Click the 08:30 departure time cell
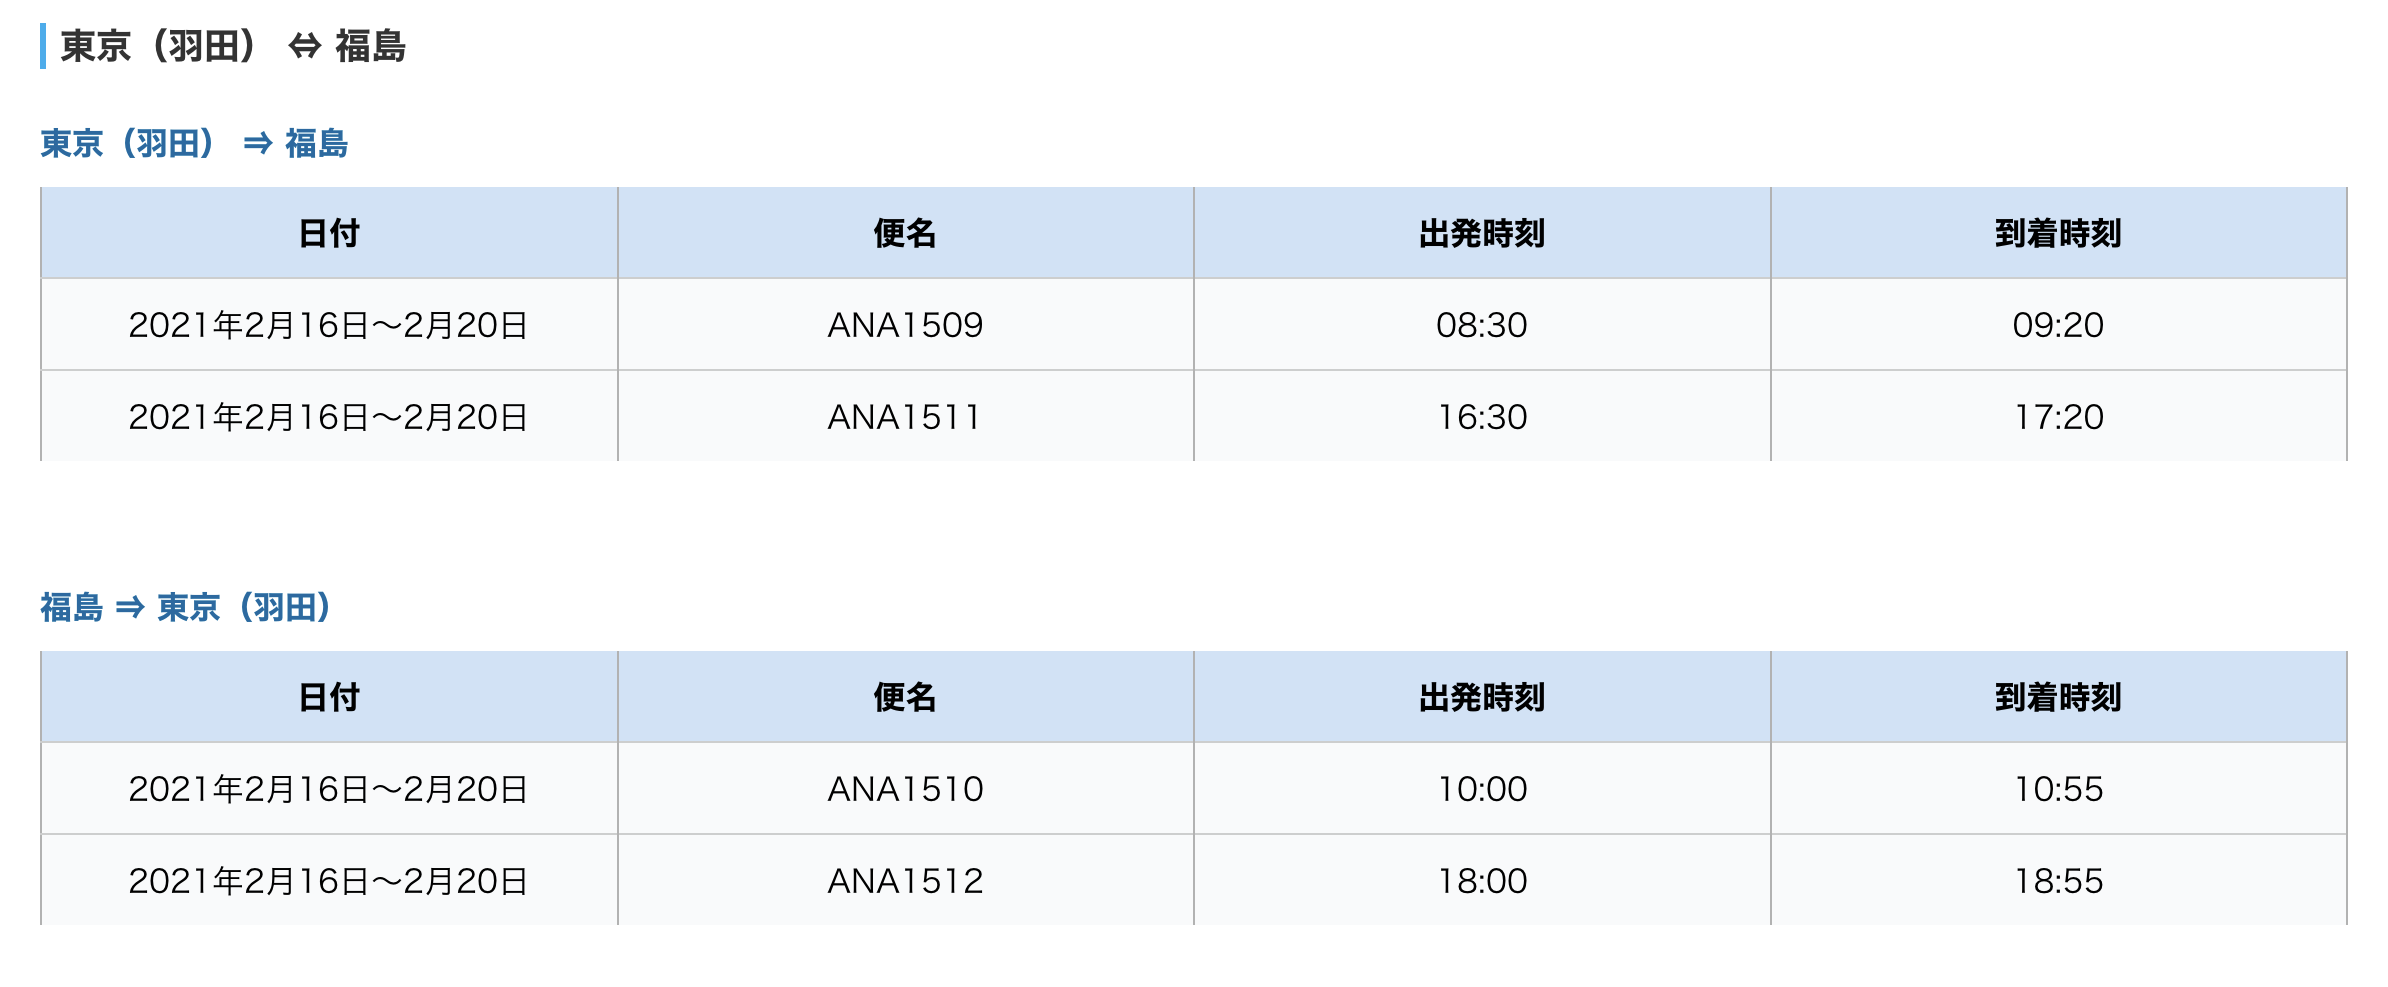Image resolution: width=2388 pixels, height=987 pixels. point(1482,325)
